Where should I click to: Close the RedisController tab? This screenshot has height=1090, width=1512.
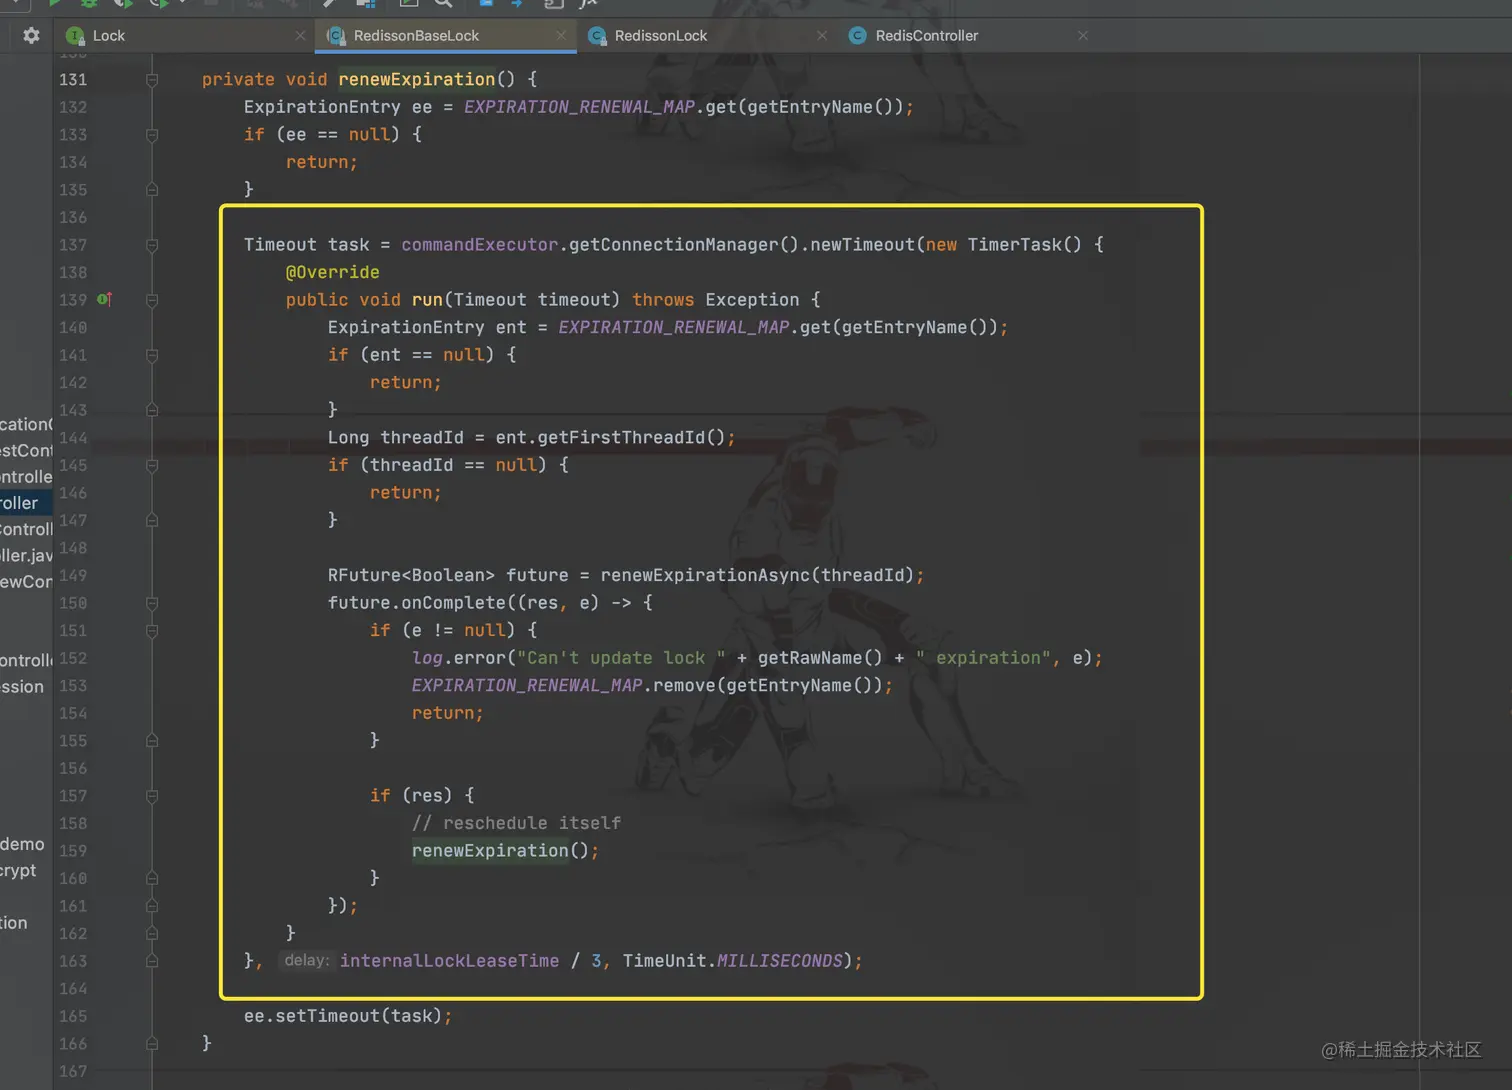coord(1083,35)
